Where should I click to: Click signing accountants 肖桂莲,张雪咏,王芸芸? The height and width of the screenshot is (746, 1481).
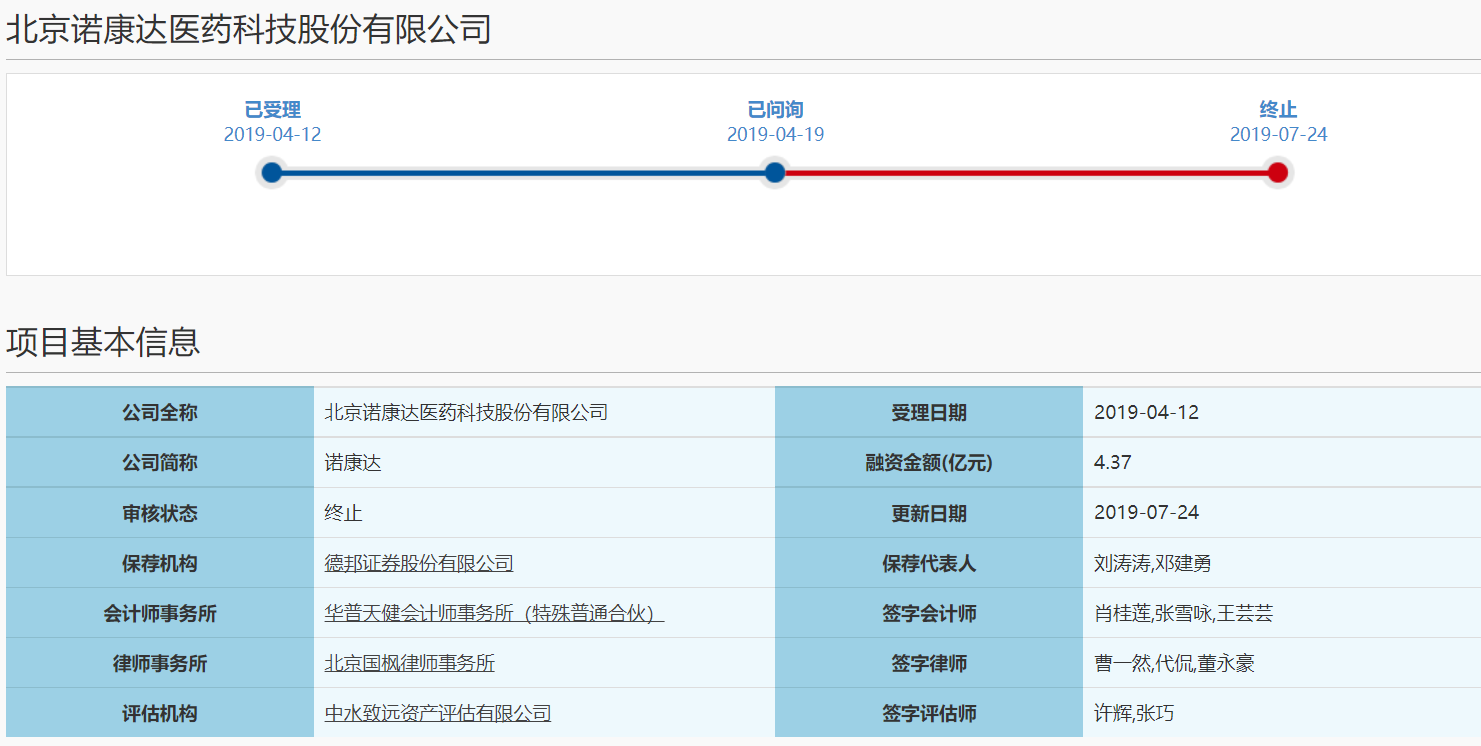(1183, 613)
